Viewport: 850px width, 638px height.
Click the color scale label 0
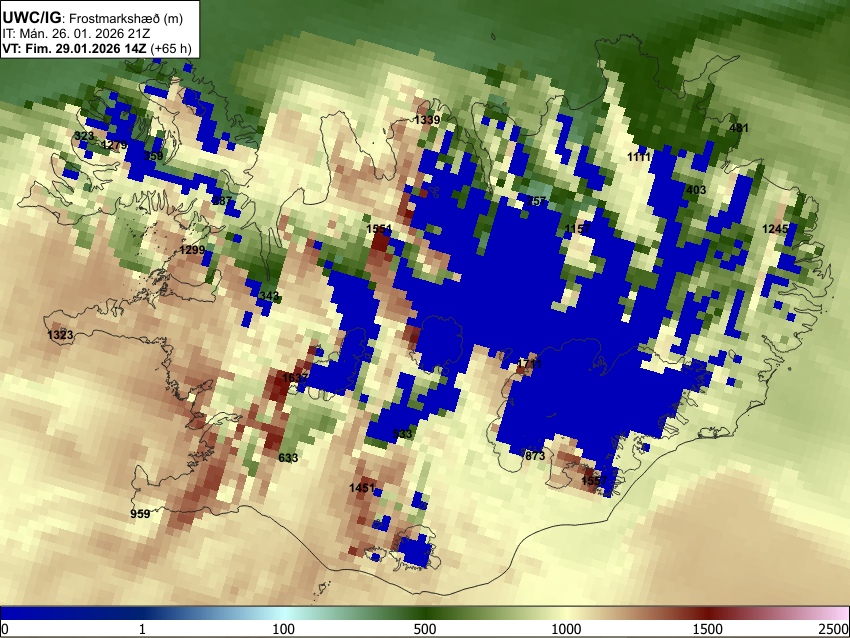pos(5,629)
